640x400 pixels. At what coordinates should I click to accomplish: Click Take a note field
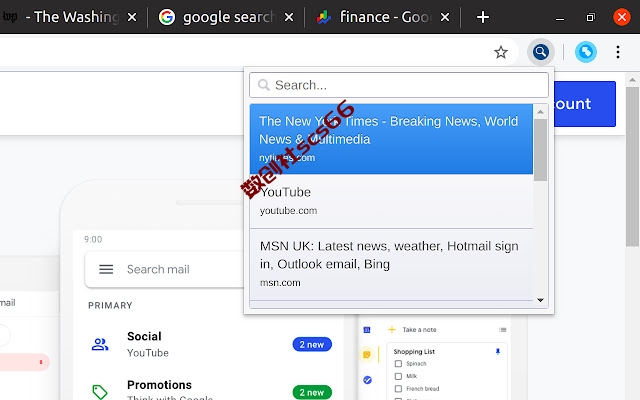(419, 330)
